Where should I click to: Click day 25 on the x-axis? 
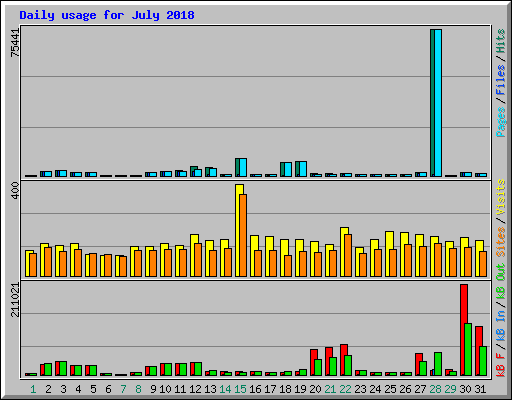[x=390, y=389]
